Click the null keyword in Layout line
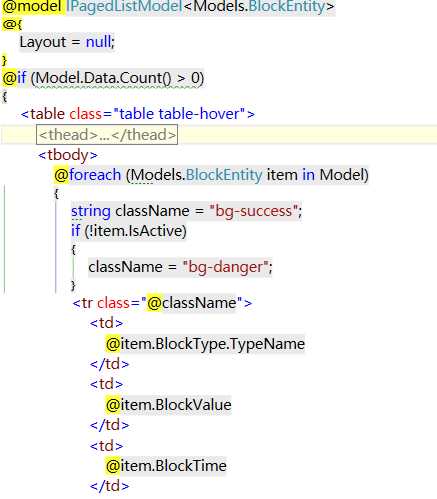 [98, 42]
